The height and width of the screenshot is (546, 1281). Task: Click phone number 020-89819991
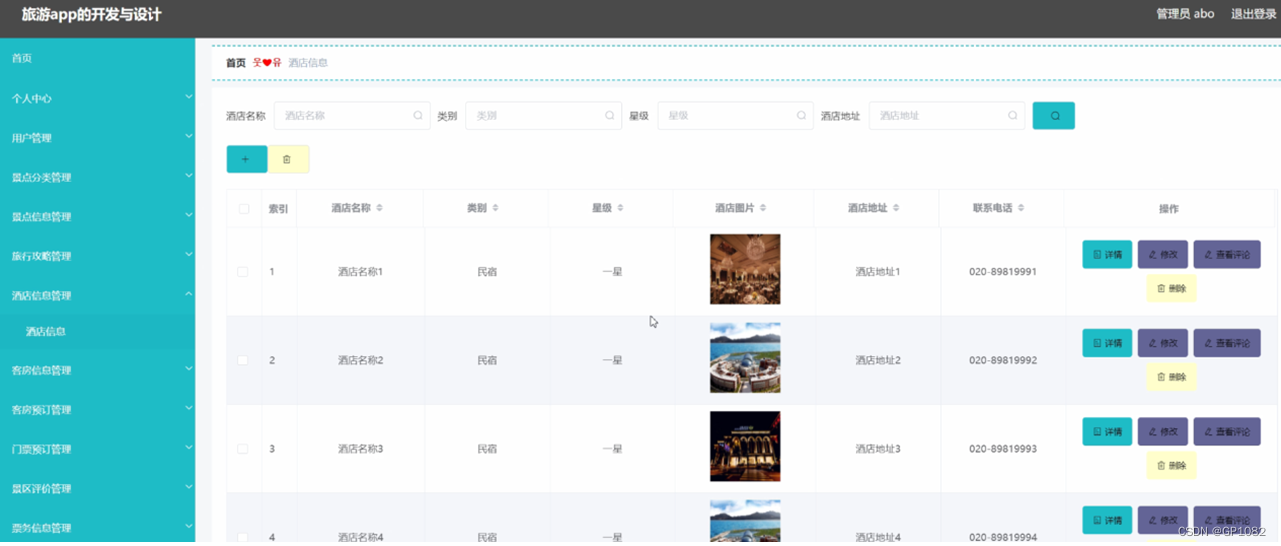pos(1003,272)
